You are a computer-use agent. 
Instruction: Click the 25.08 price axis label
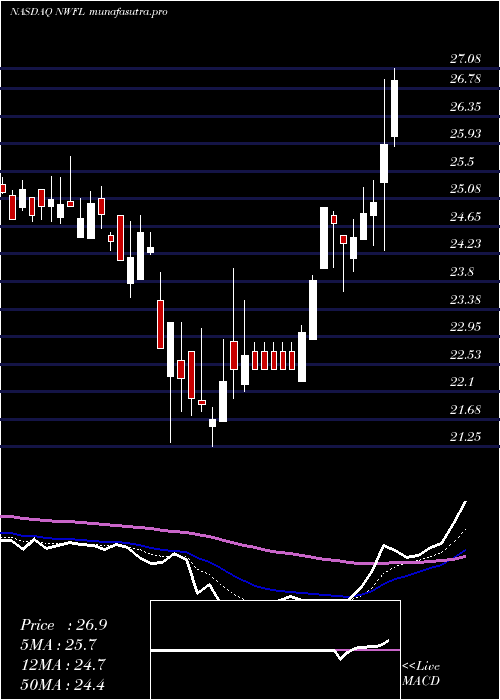(465, 189)
